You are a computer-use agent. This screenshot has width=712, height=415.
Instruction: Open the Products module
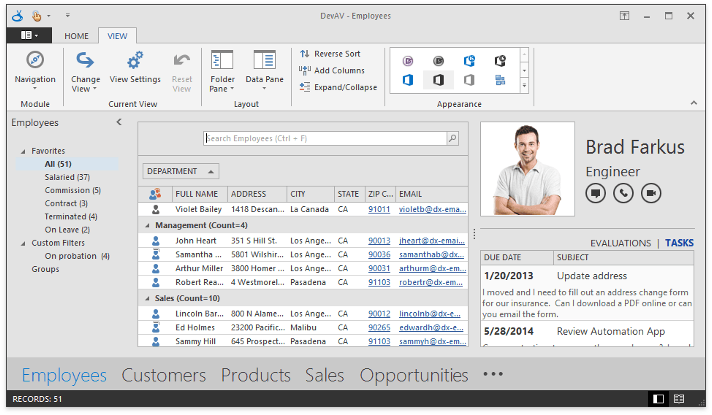(x=256, y=375)
